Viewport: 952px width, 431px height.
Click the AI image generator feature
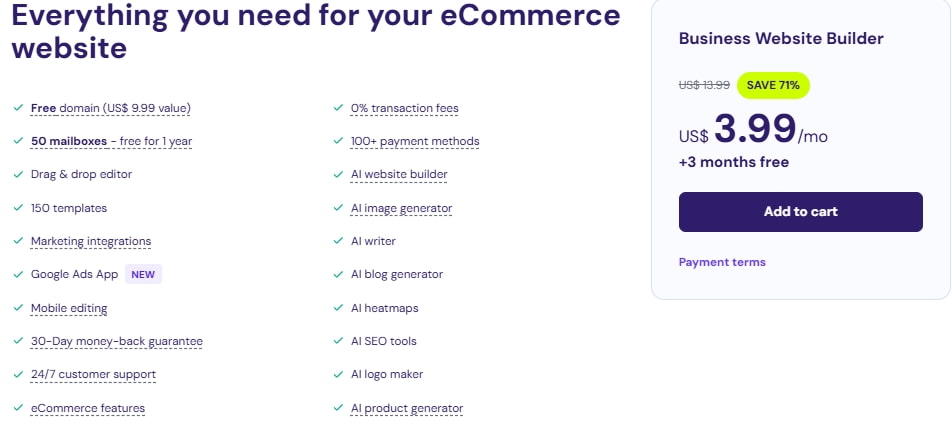pyautogui.click(x=401, y=208)
